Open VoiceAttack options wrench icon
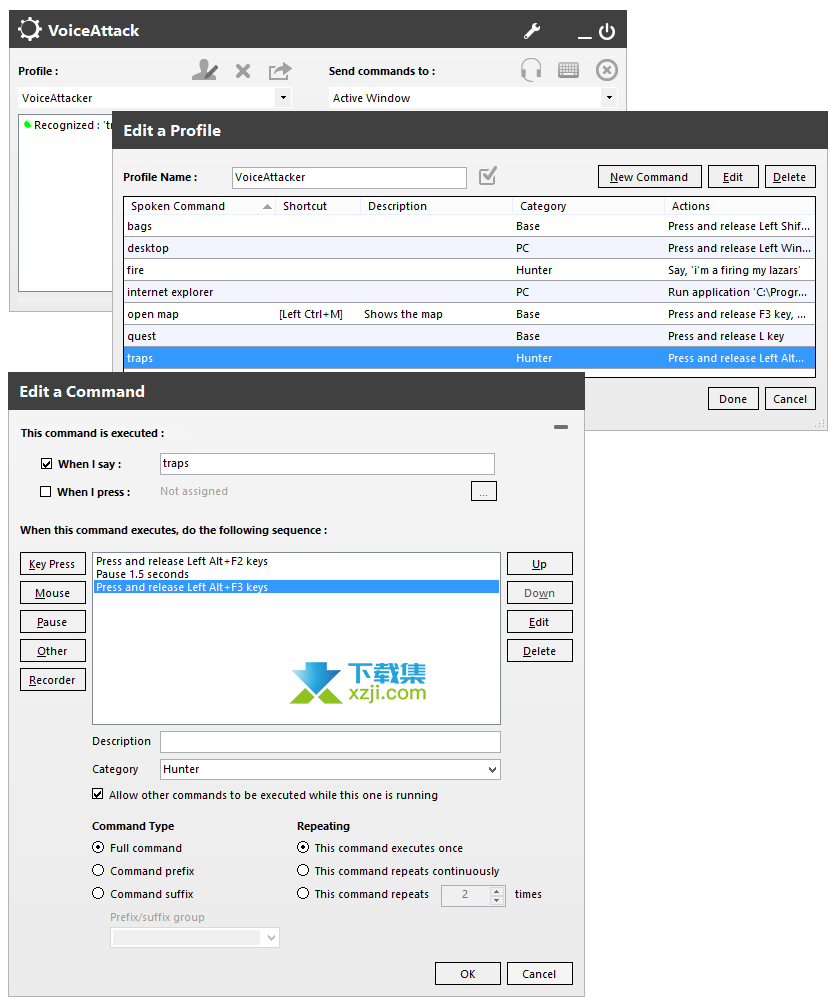 click(532, 31)
